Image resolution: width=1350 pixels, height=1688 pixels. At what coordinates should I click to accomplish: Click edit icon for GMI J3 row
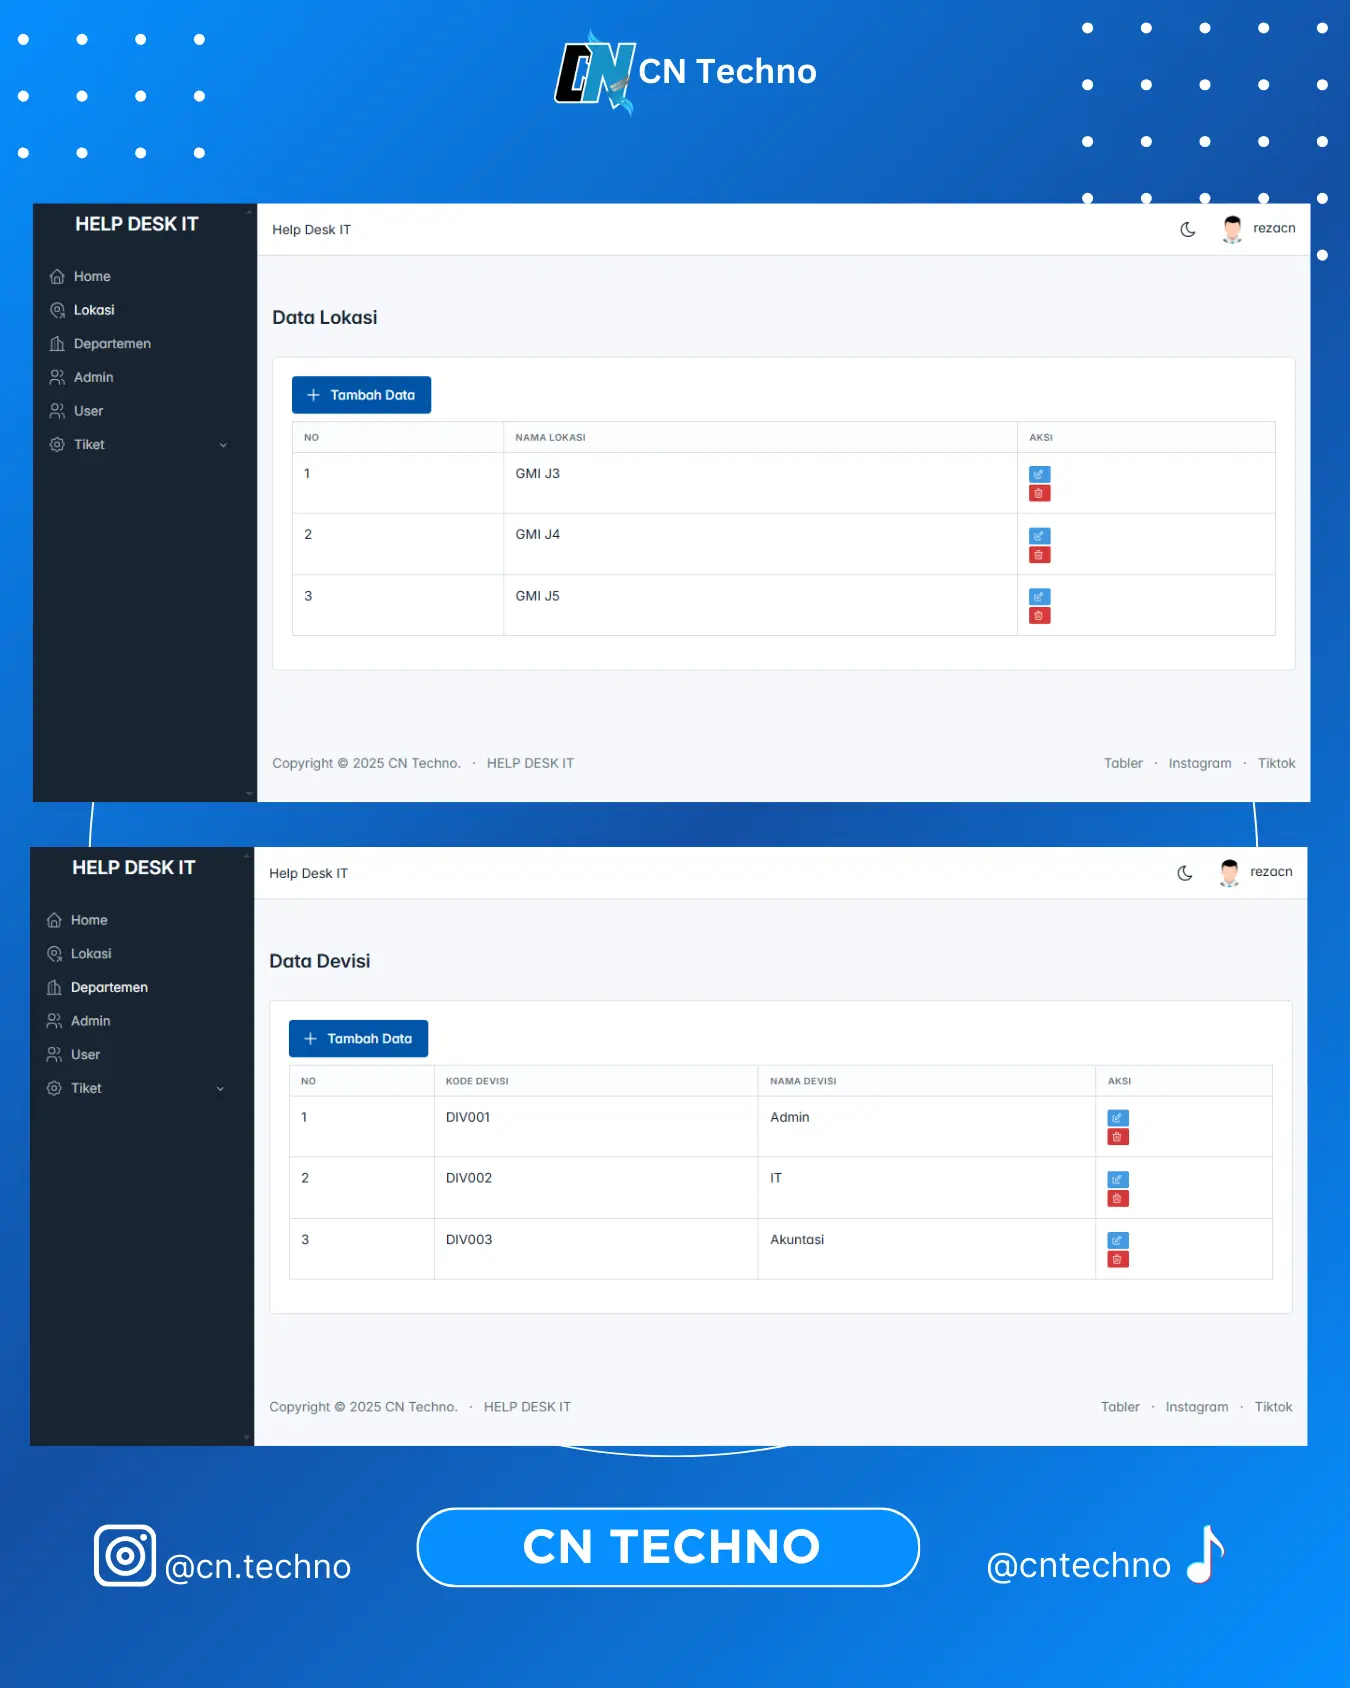pyautogui.click(x=1039, y=474)
